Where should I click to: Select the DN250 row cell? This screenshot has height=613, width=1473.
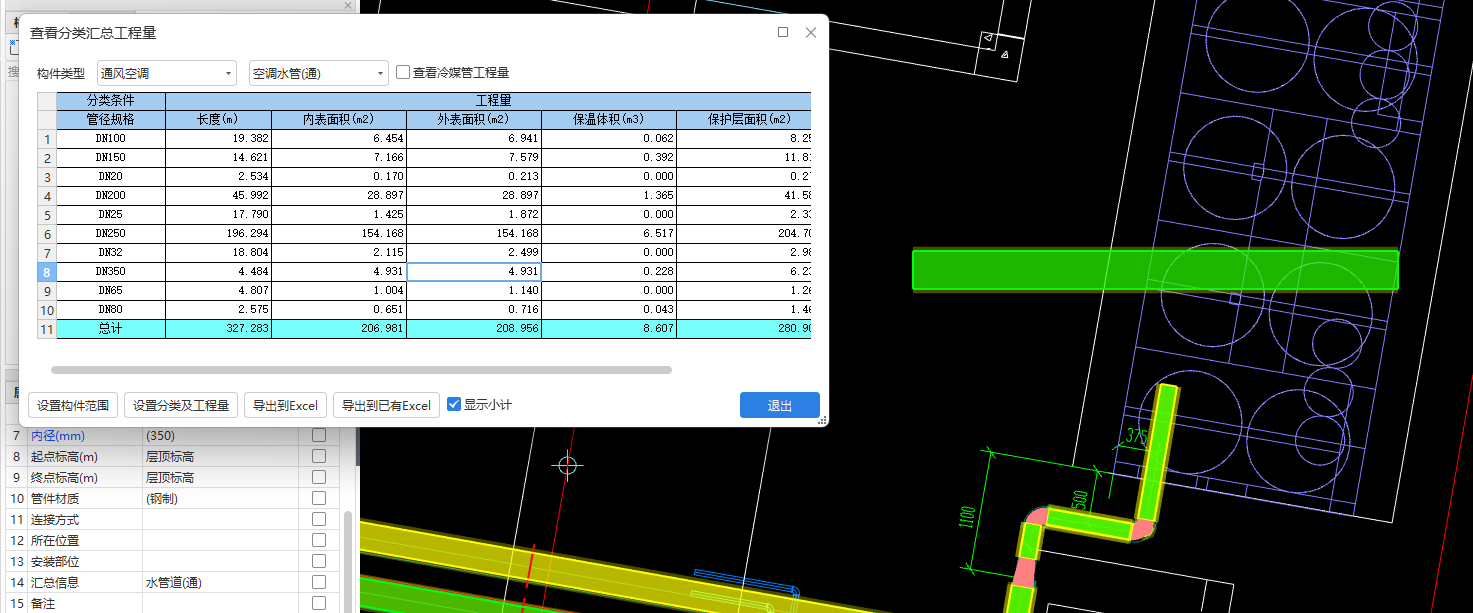(x=111, y=233)
